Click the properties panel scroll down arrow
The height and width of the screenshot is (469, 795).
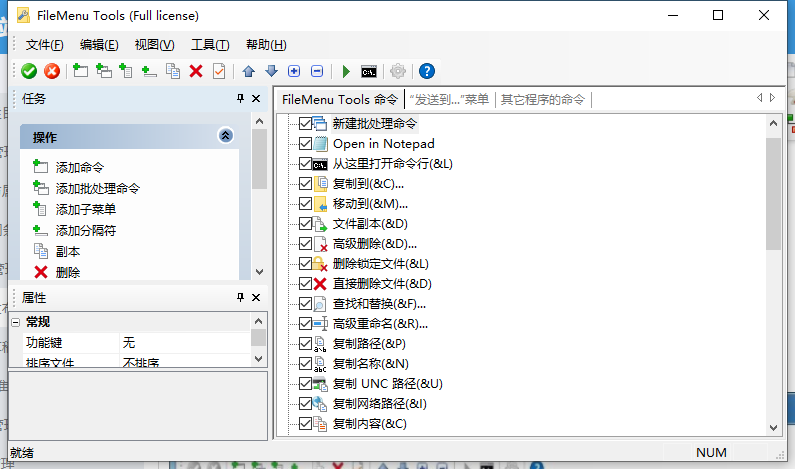(258, 358)
